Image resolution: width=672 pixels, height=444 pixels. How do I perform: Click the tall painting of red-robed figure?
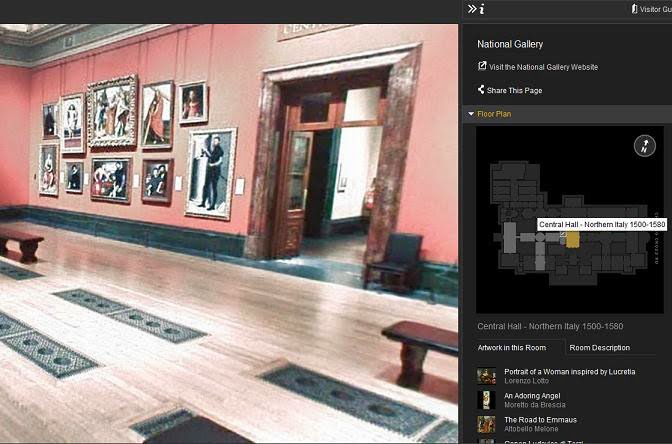(157, 114)
